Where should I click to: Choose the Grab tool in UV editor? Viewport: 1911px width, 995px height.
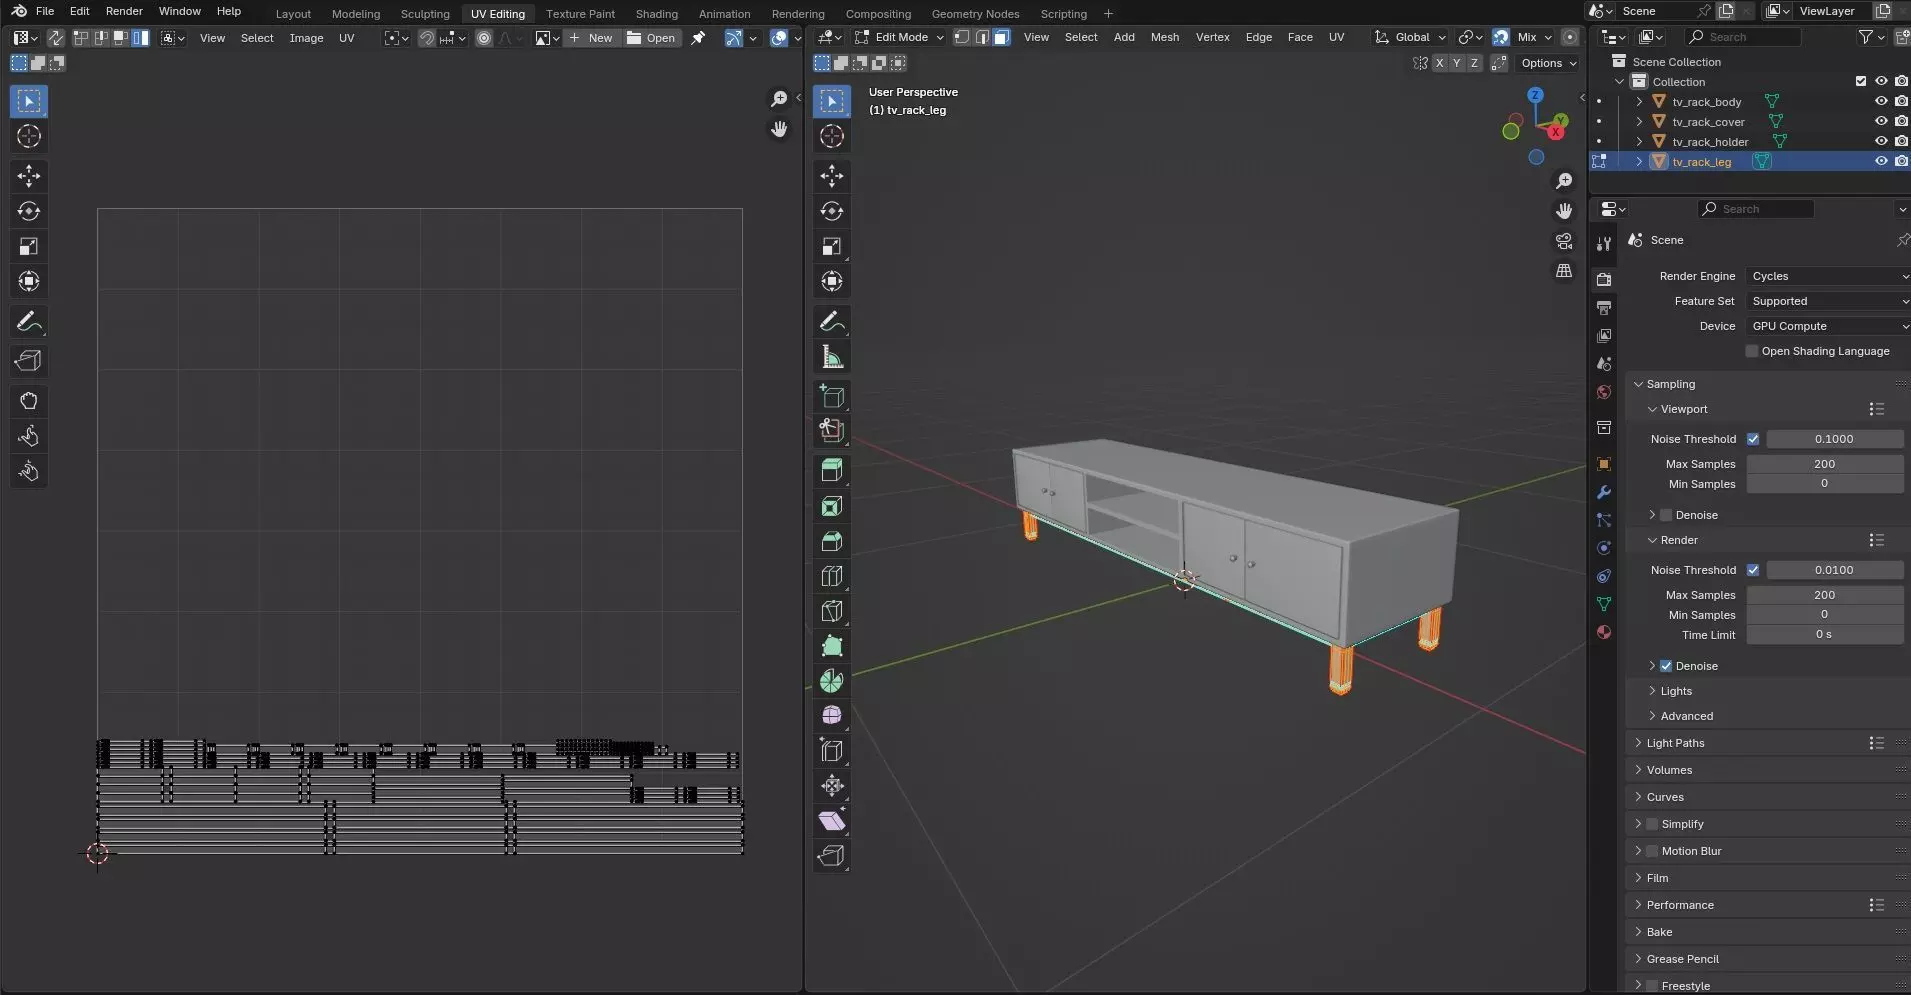pos(28,401)
